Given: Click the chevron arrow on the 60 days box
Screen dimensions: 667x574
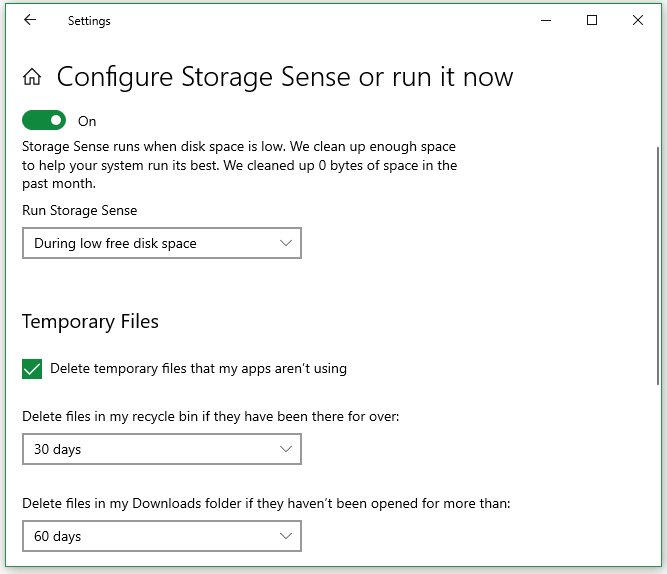Looking at the screenshot, I should (x=286, y=537).
